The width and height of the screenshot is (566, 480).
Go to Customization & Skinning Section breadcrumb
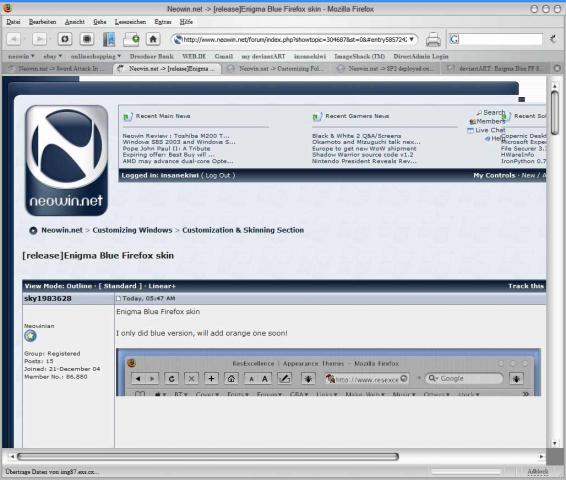pyautogui.click(x=243, y=230)
